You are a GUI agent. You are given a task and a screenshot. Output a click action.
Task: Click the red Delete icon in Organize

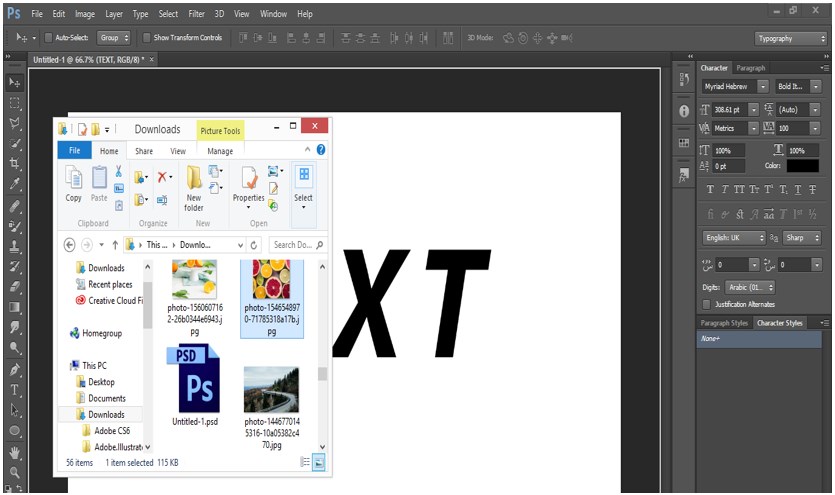162,177
